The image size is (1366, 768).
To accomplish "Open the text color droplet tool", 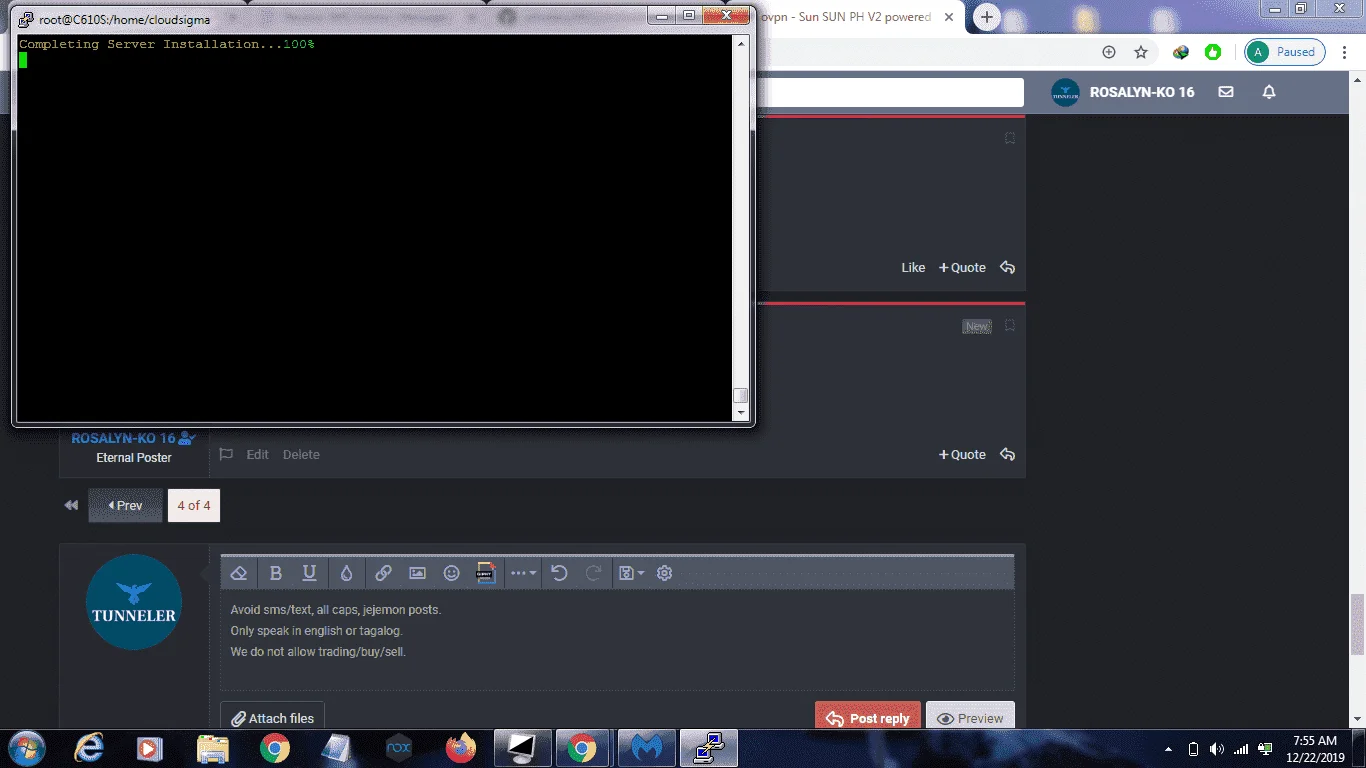I will [x=346, y=573].
